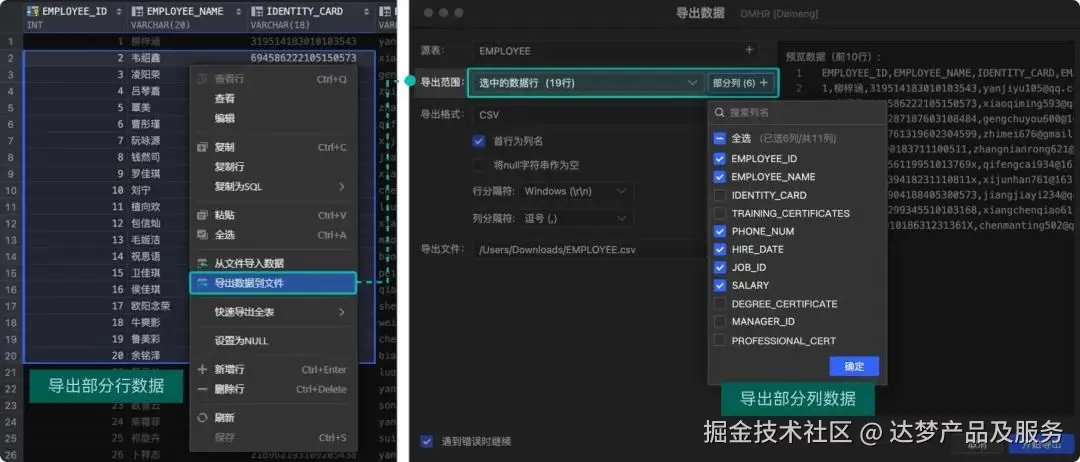Click the 源表 EMPLOYEE field
The height and width of the screenshot is (462, 1080).
615,50
